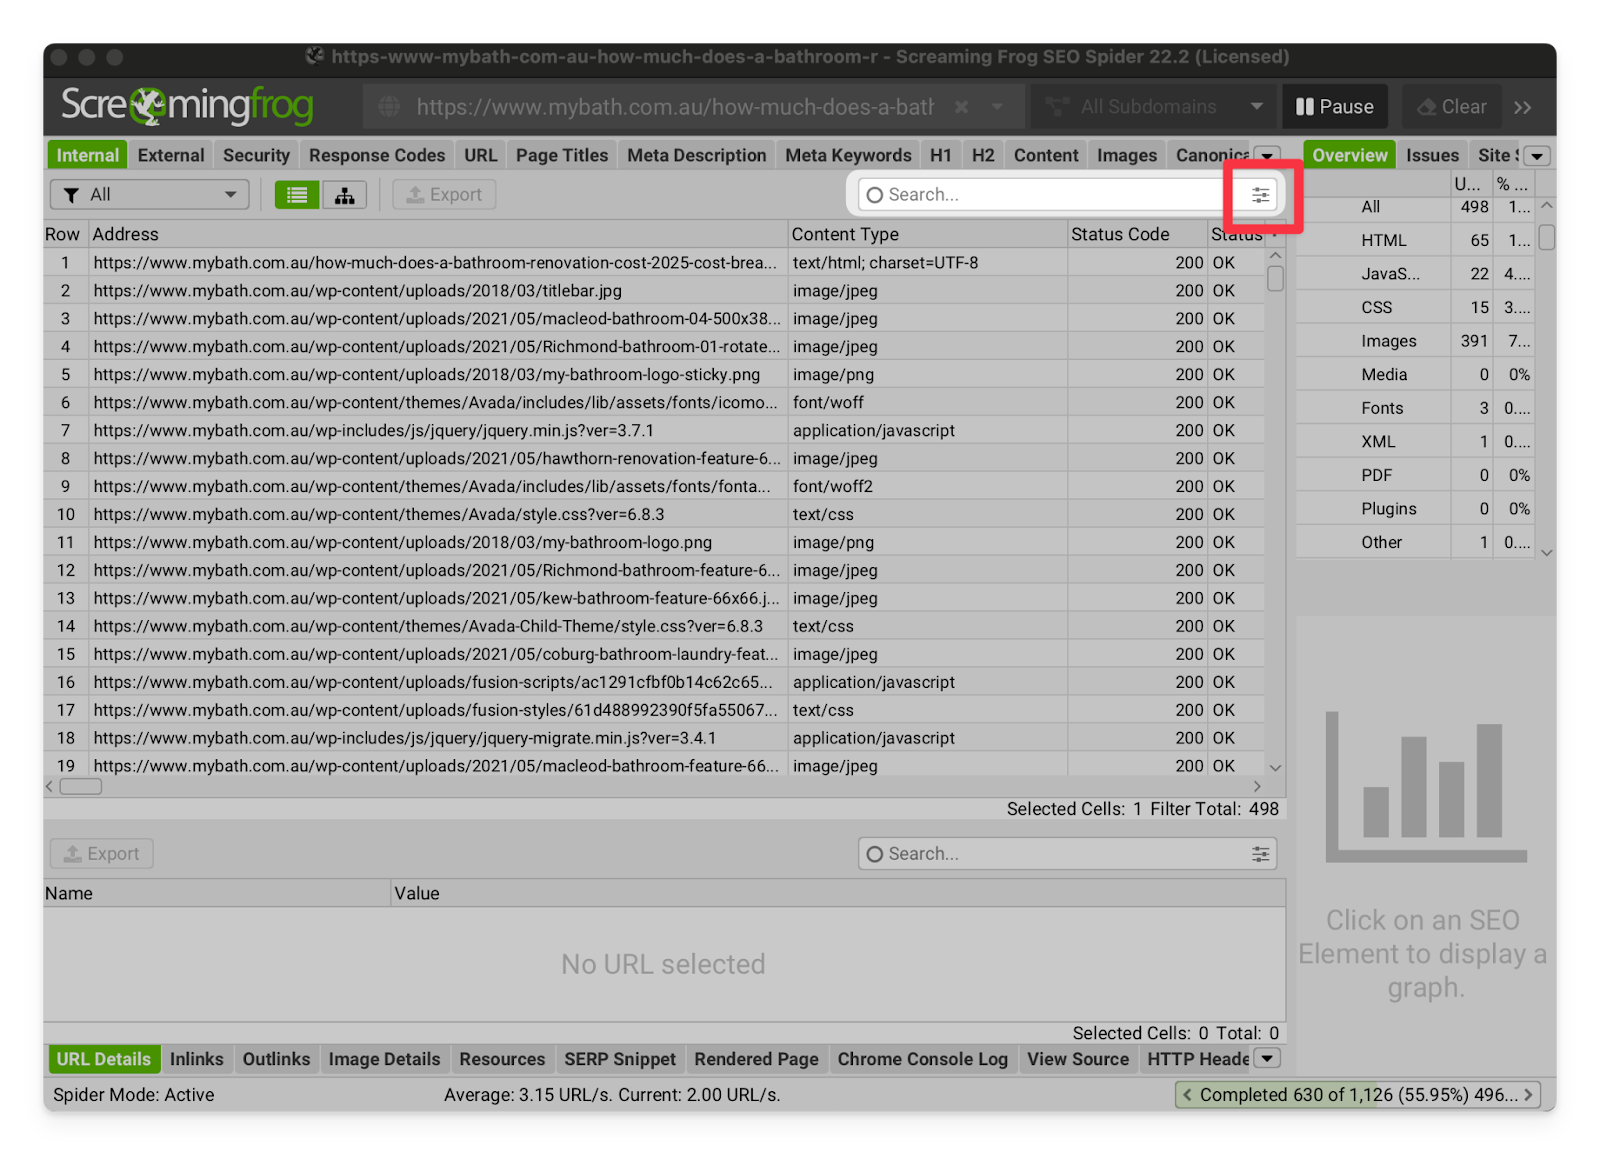Open the All filter dropdown

point(150,195)
